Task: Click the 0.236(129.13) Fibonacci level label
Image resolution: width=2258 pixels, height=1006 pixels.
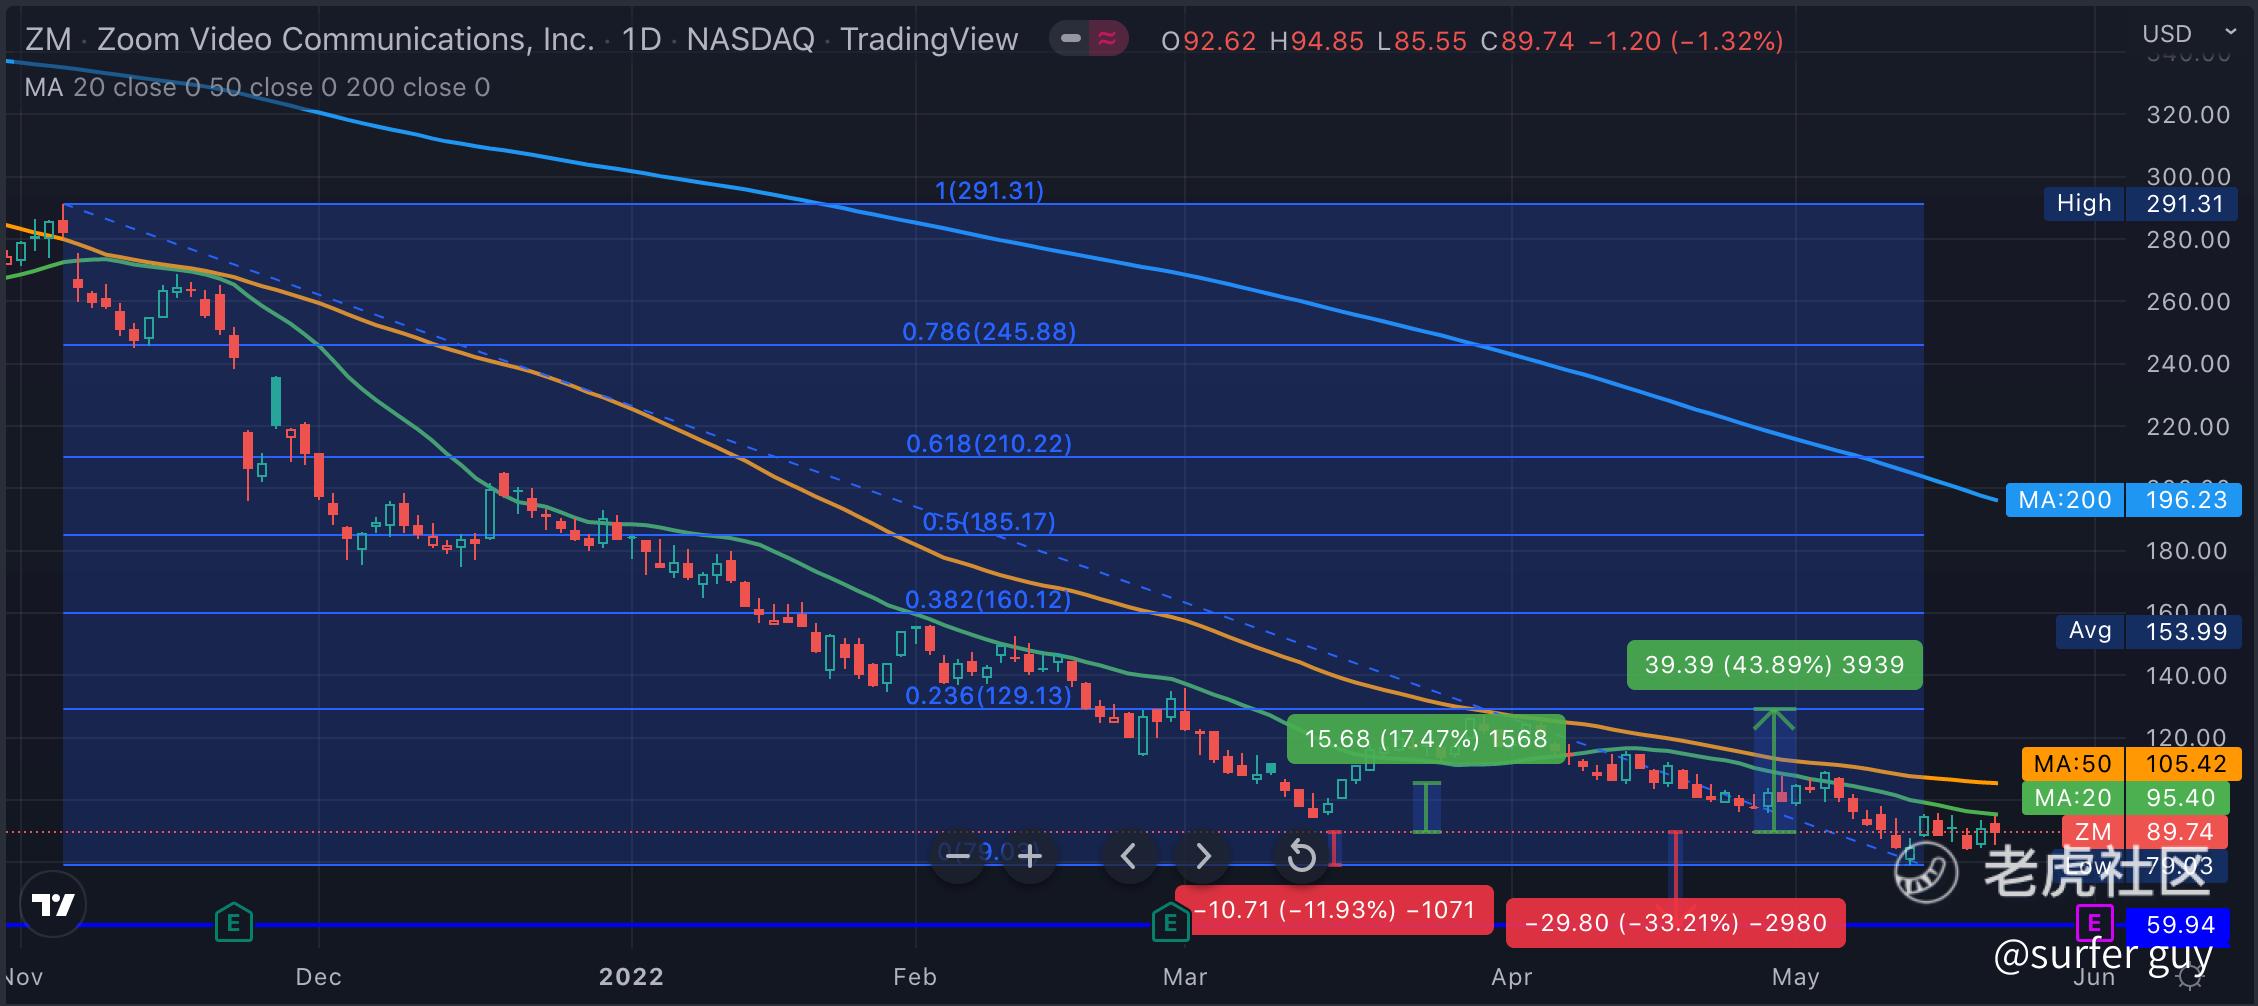Action: 988,696
